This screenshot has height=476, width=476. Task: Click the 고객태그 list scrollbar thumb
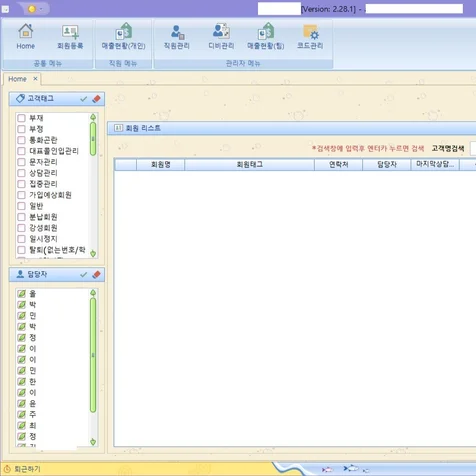[93, 139]
